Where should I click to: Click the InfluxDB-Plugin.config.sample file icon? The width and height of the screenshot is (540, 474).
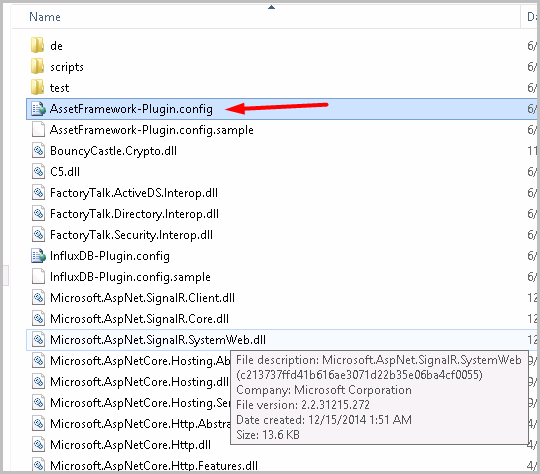[38, 277]
